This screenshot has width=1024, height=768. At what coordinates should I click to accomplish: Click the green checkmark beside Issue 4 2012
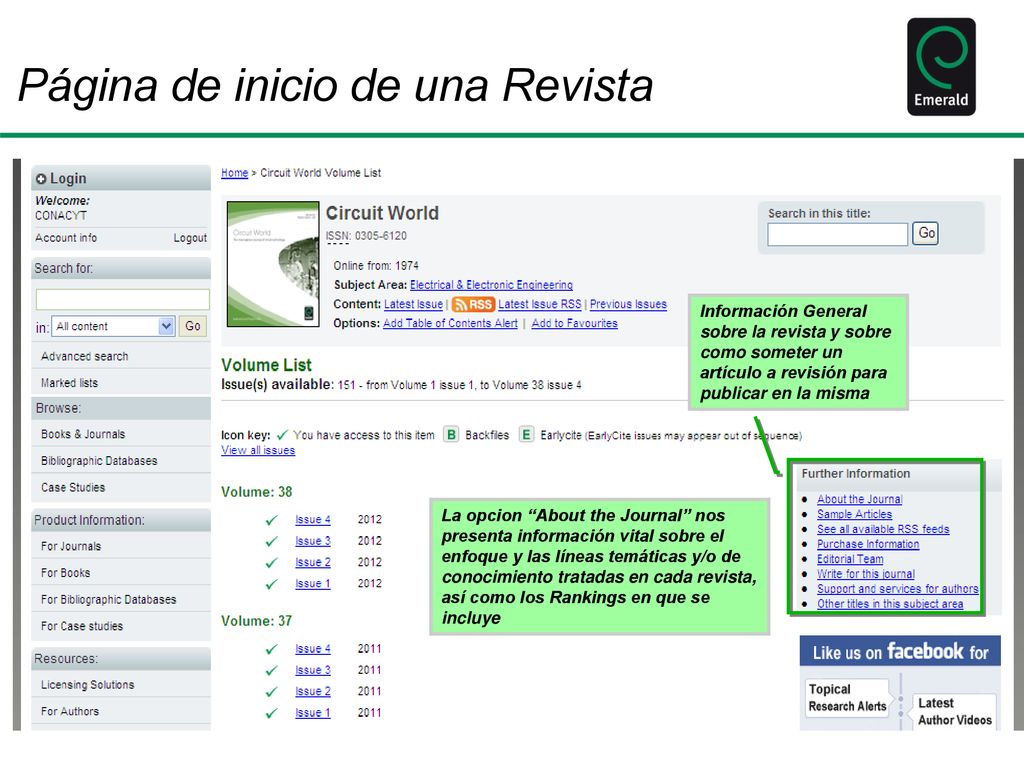click(x=272, y=520)
